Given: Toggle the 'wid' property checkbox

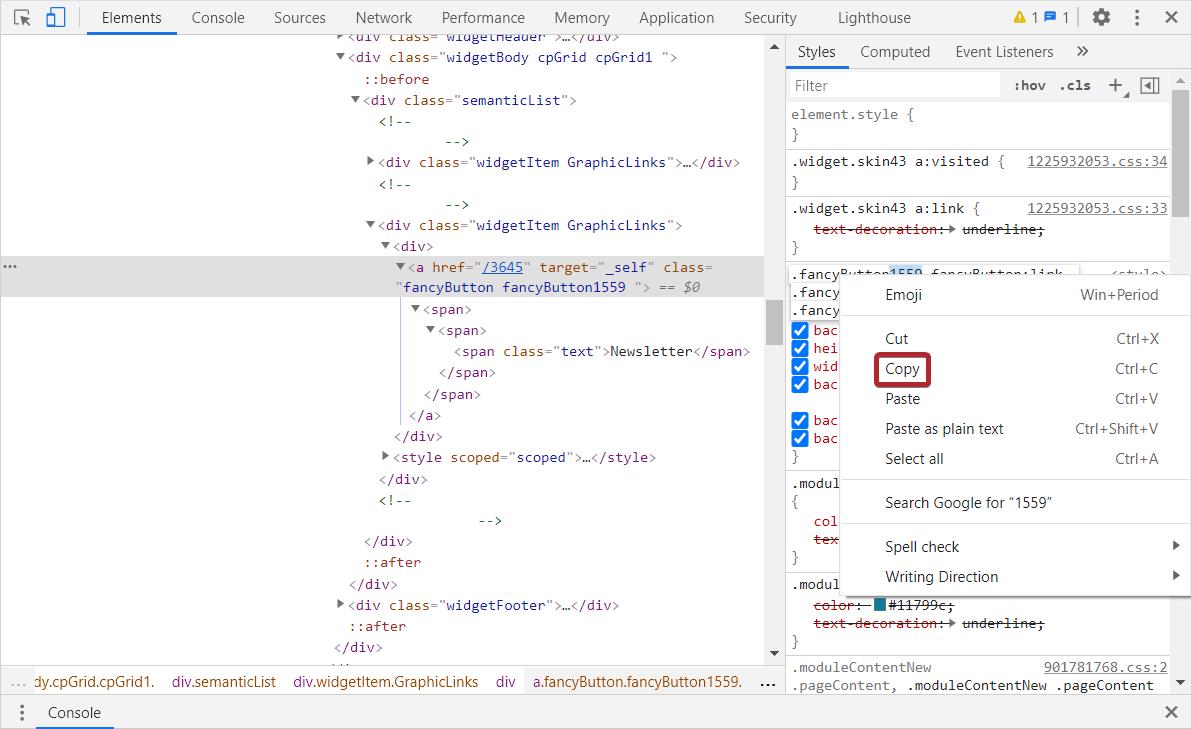Looking at the screenshot, I should (800, 367).
